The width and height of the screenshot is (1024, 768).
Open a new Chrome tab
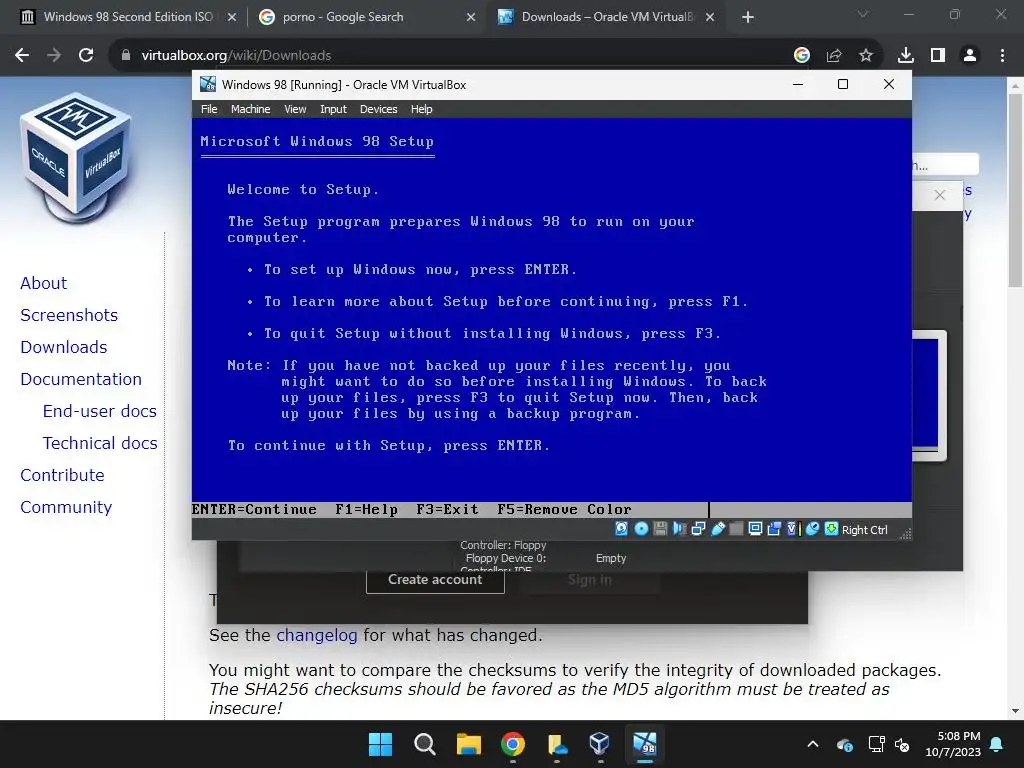[748, 17]
